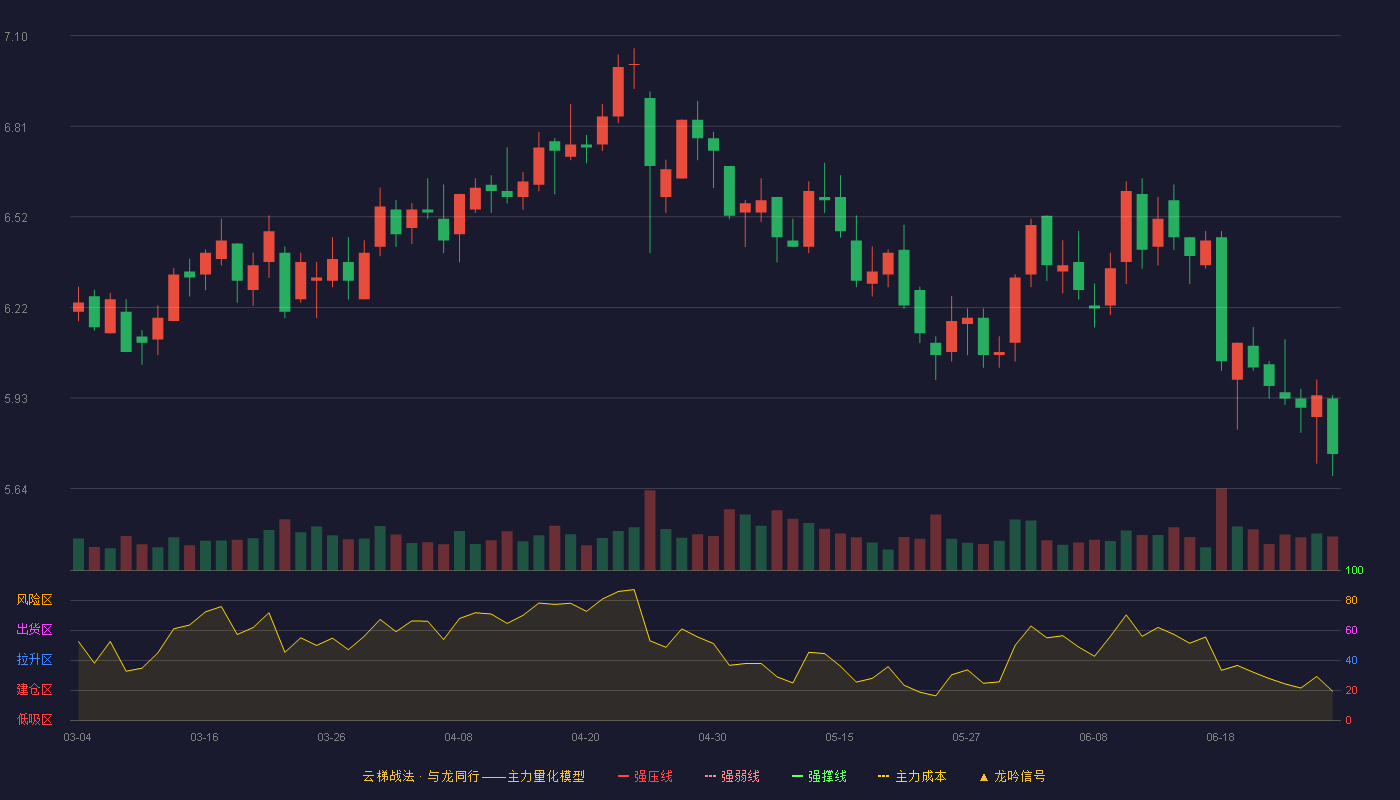Toggle the 强弱线 legend entry
The image size is (1400, 800).
732,776
